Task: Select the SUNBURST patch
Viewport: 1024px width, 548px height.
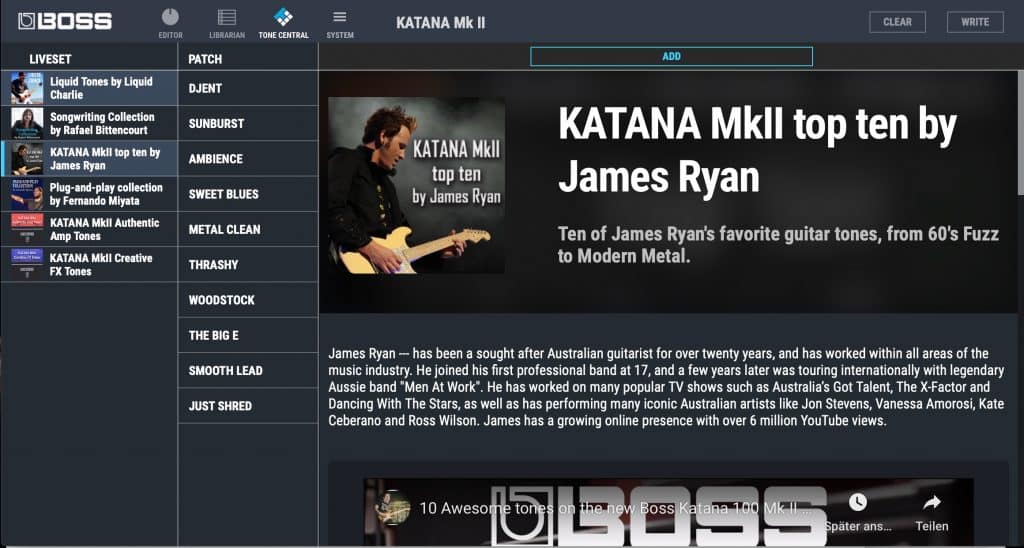Action: pos(248,123)
